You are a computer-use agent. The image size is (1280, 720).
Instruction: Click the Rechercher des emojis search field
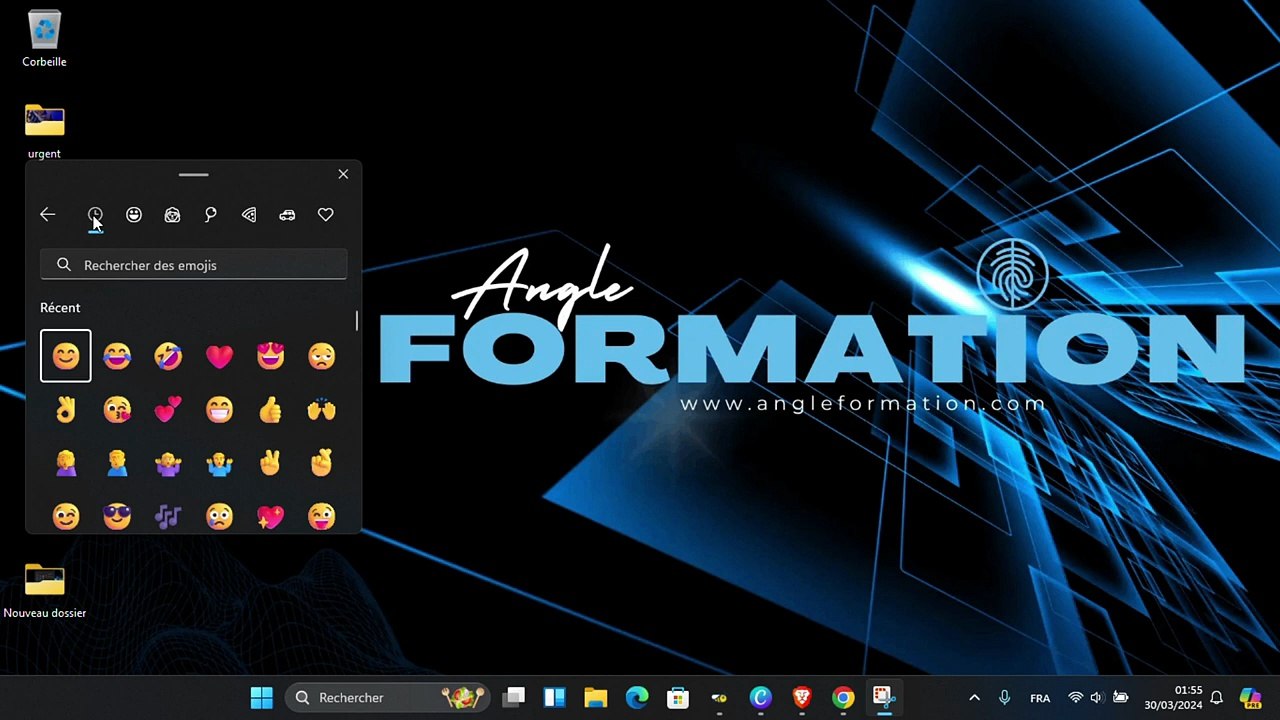coord(194,265)
